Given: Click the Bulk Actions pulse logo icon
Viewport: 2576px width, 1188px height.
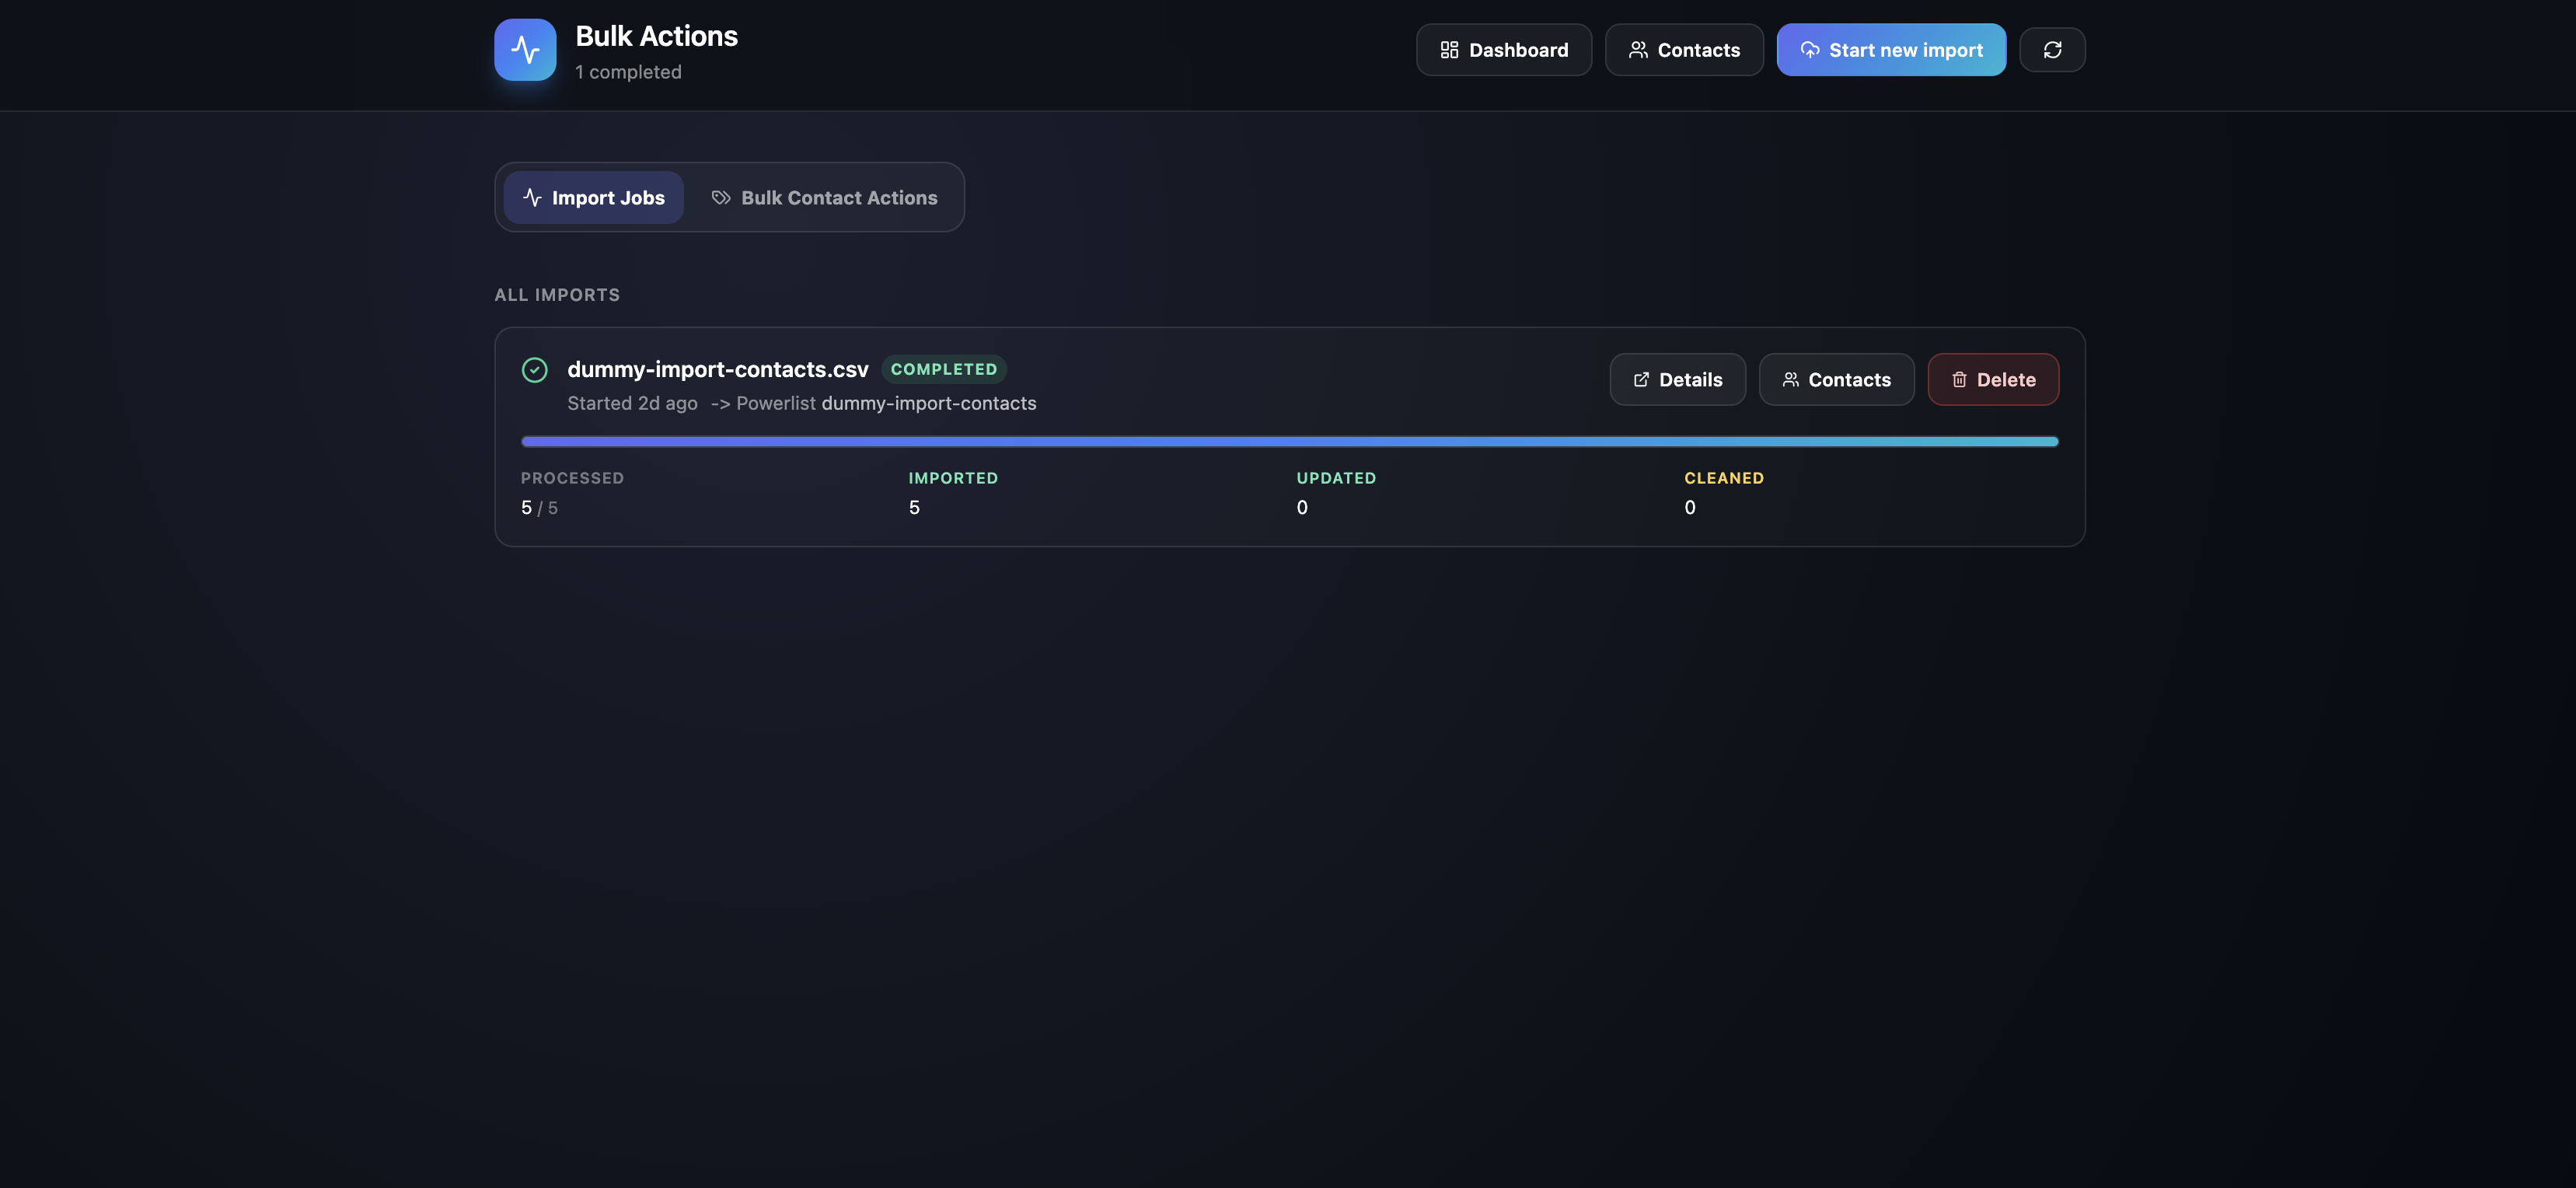Looking at the screenshot, I should [525, 50].
